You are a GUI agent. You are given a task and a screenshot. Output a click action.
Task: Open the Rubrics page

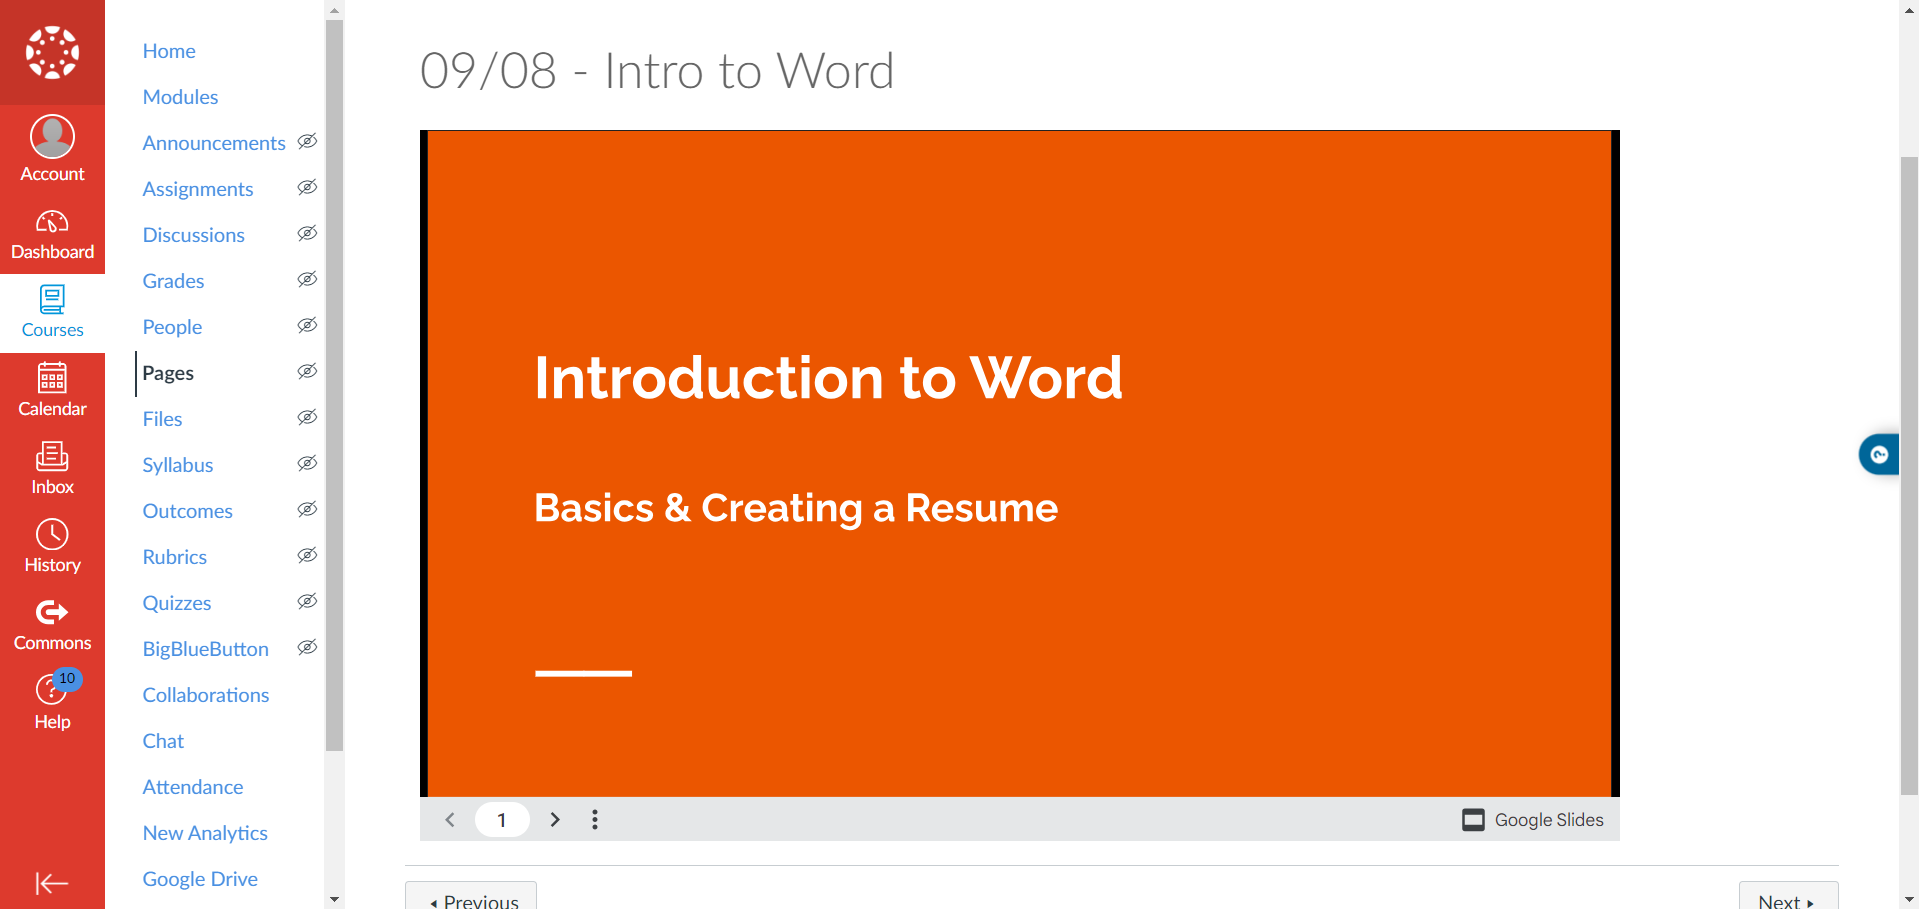[x=174, y=557]
